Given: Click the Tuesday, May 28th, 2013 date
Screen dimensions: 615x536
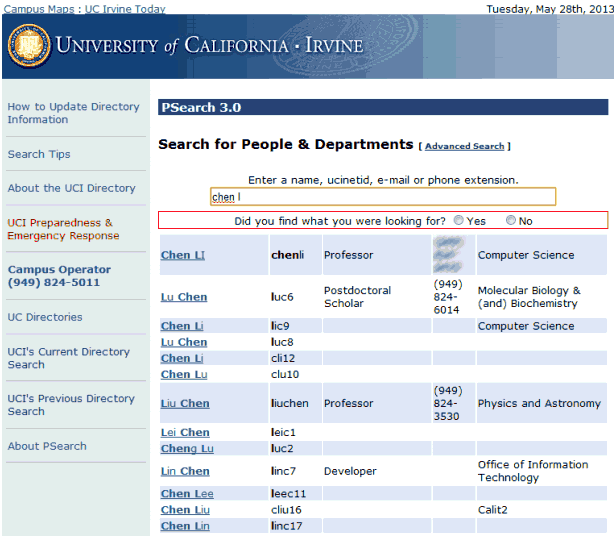Looking at the screenshot, I should click(x=550, y=9).
